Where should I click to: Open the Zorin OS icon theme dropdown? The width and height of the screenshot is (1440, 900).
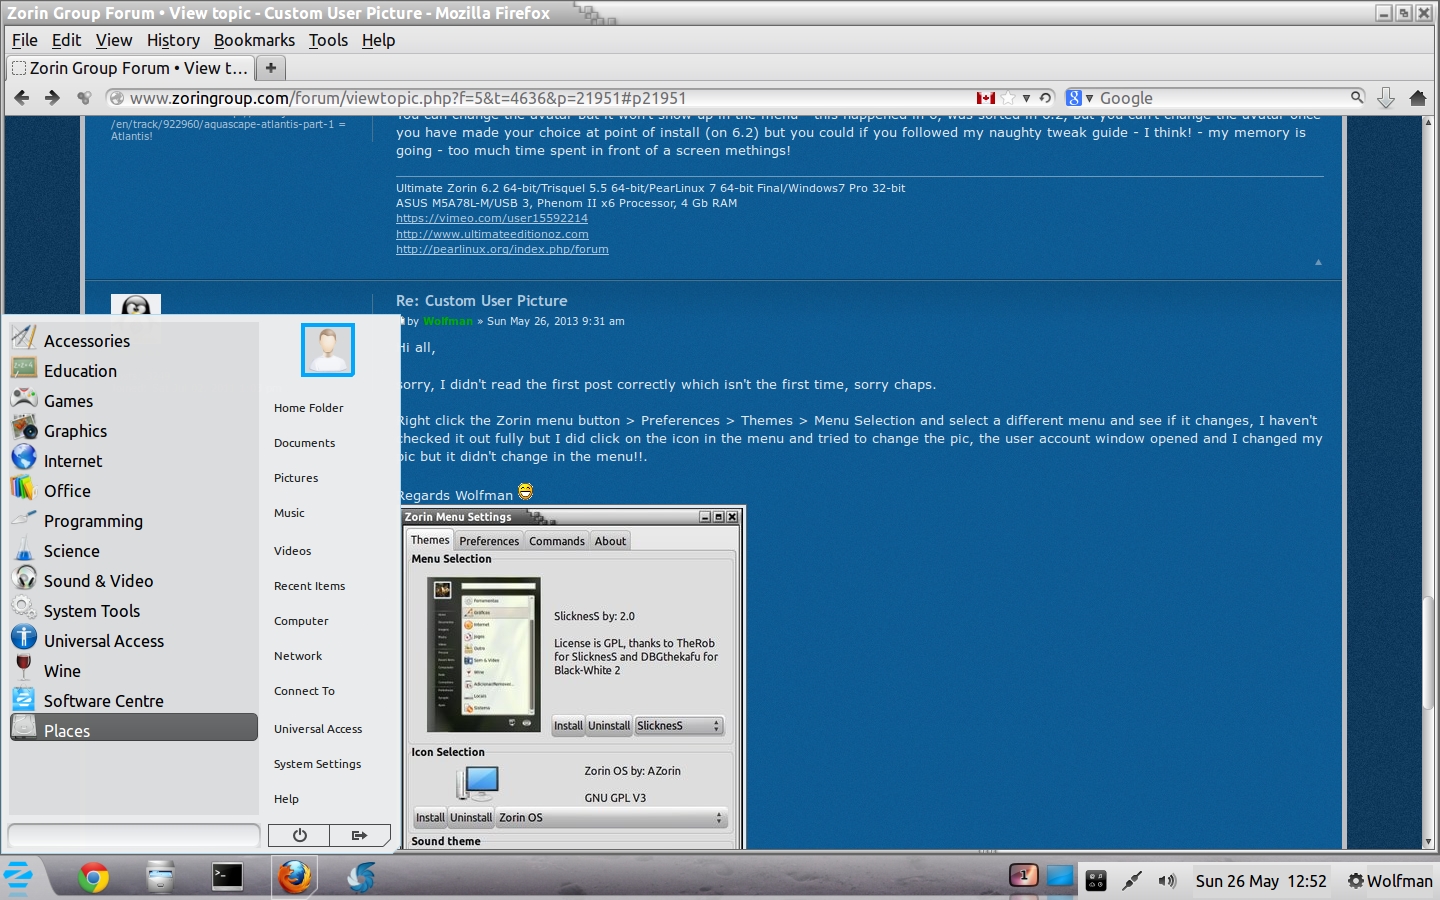pyautogui.click(x=612, y=818)
